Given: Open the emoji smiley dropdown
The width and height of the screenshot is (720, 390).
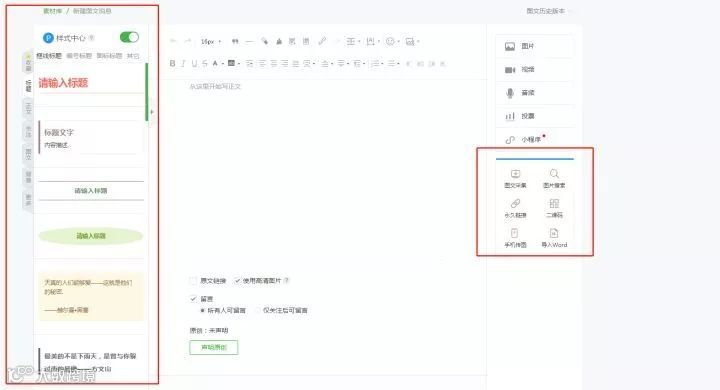Looking at the screenshot, I should click(x=392, y=41).
